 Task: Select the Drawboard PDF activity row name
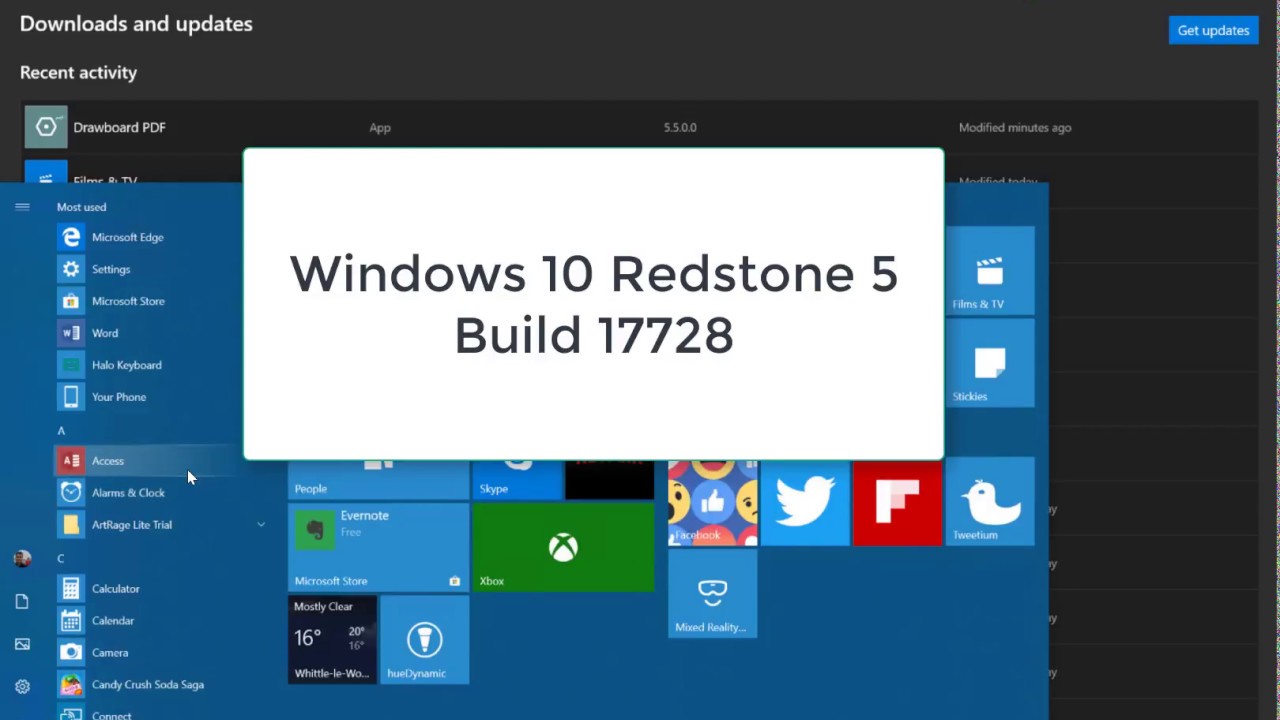click(x=119, y=127)
